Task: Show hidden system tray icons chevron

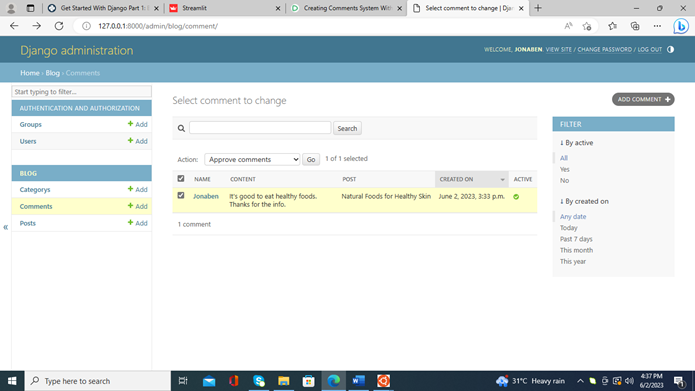Action: pyautogui.click(x=580, y=381)
